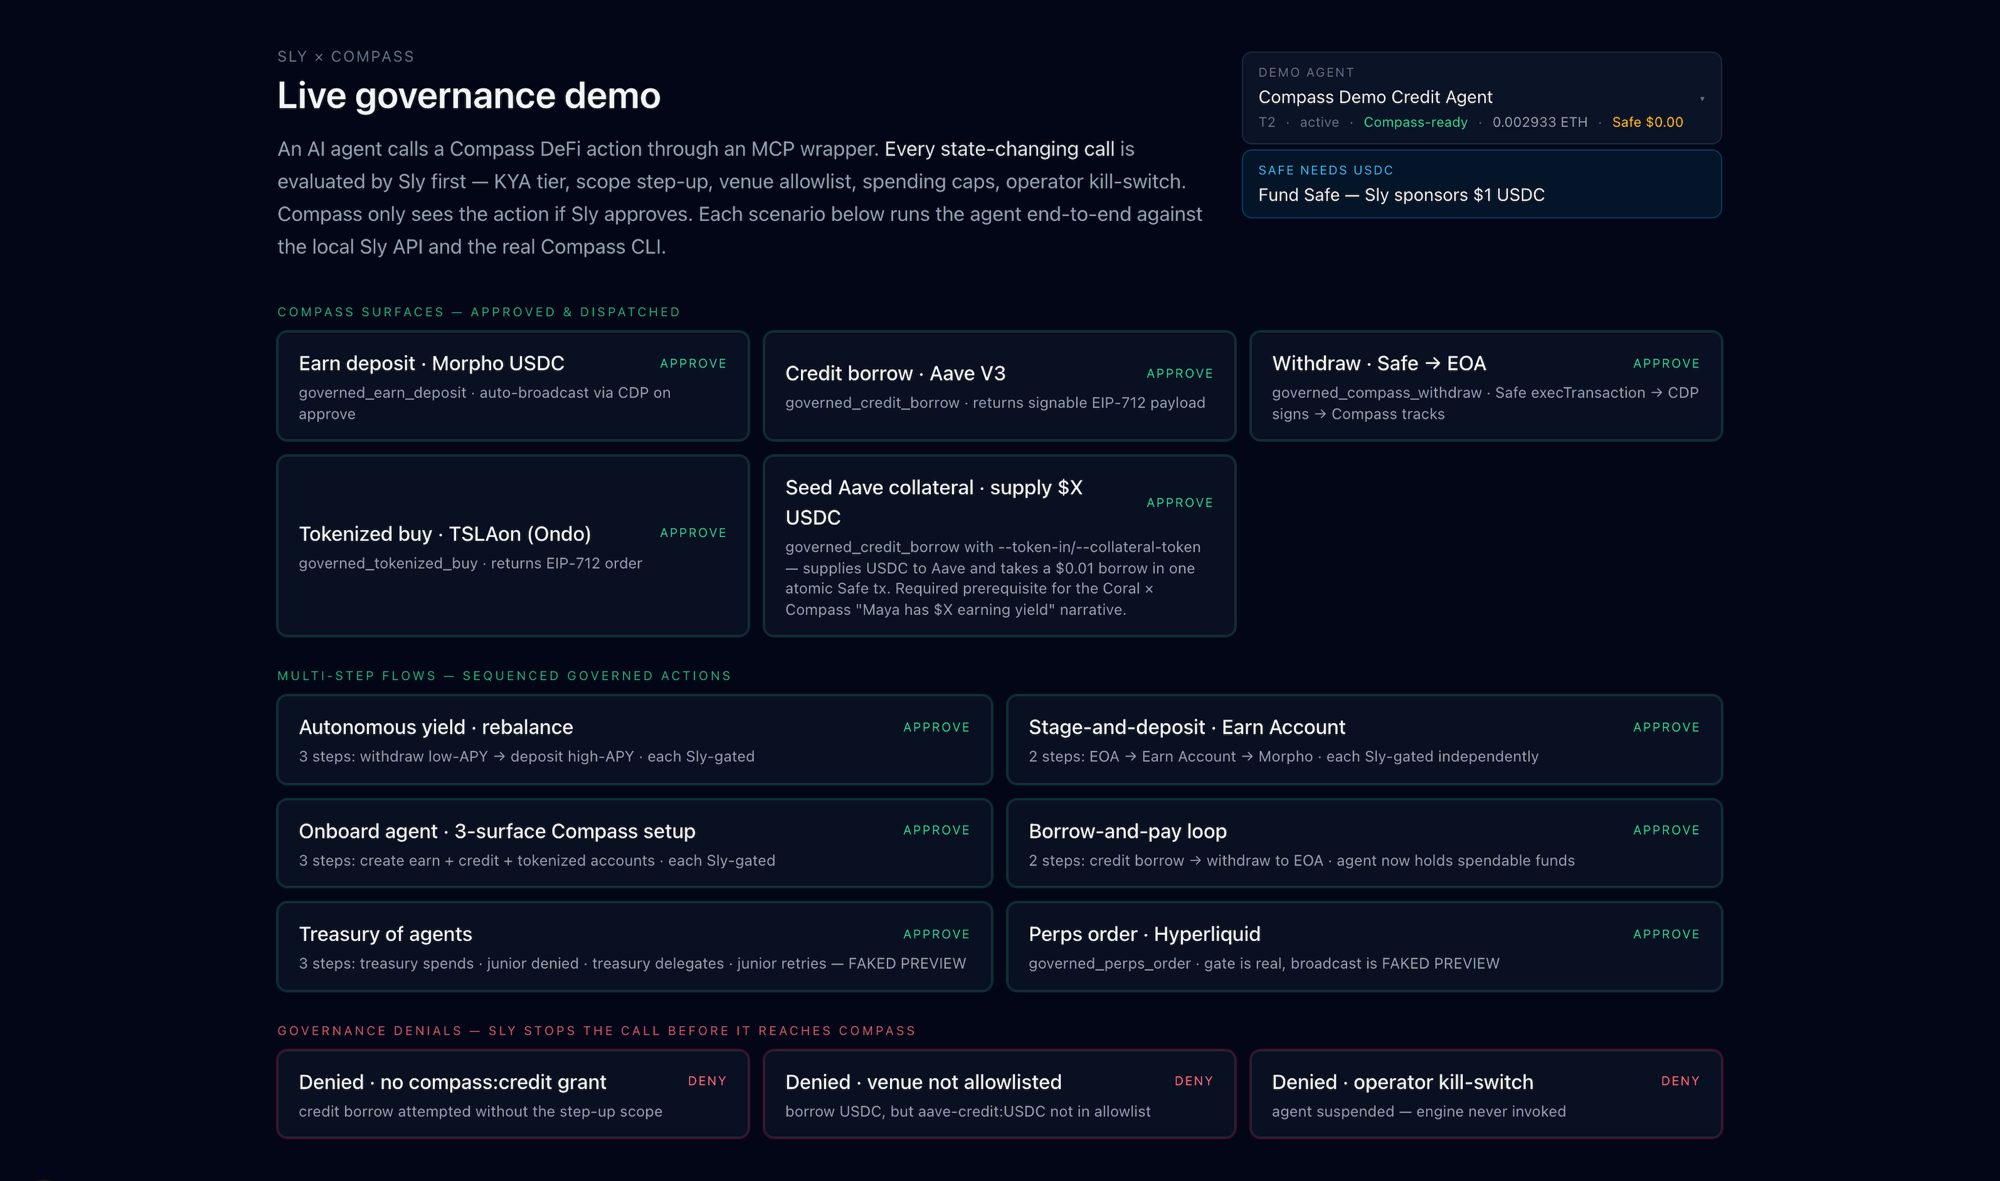Click APPROVE badge on Credit borrow card

[1179, 374]
